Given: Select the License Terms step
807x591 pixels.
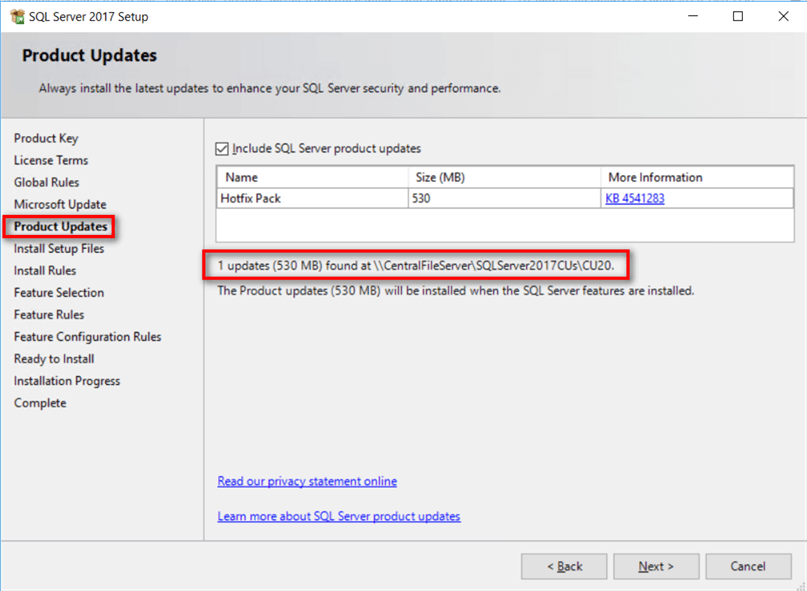Looking at the screenshot, I should 51,160.
